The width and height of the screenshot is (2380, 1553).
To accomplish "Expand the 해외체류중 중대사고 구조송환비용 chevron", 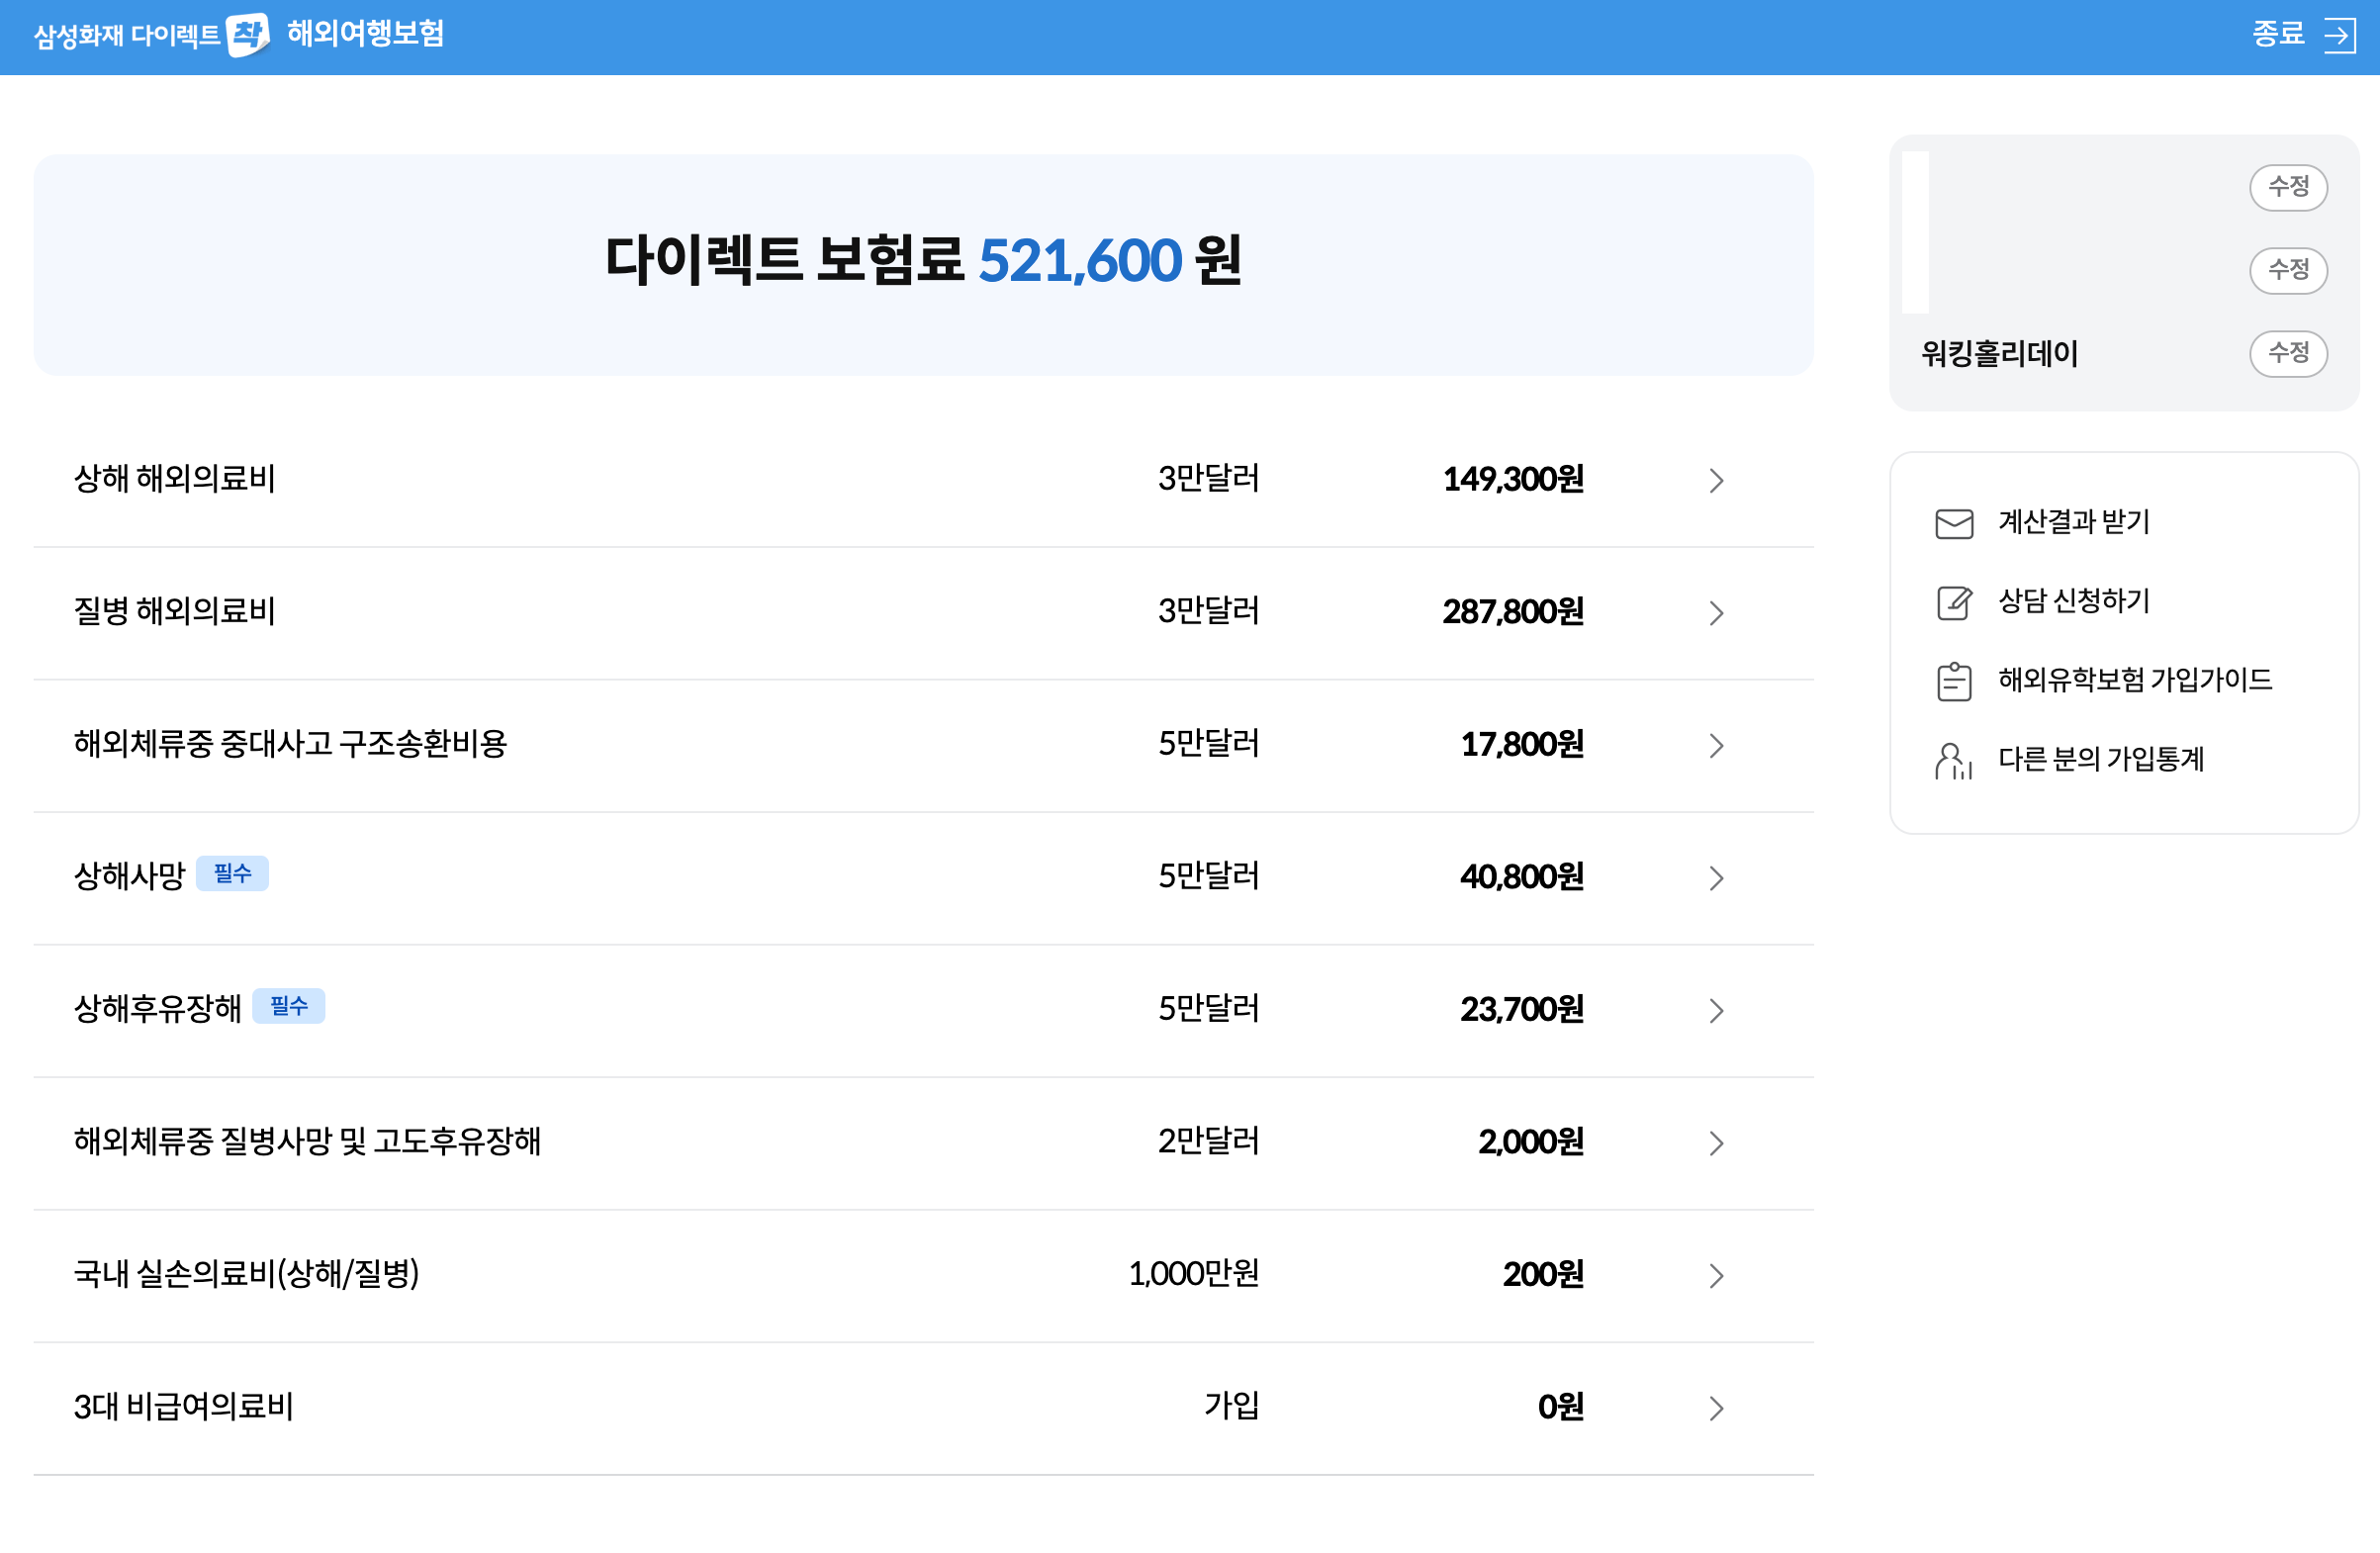I will 1716,745.
